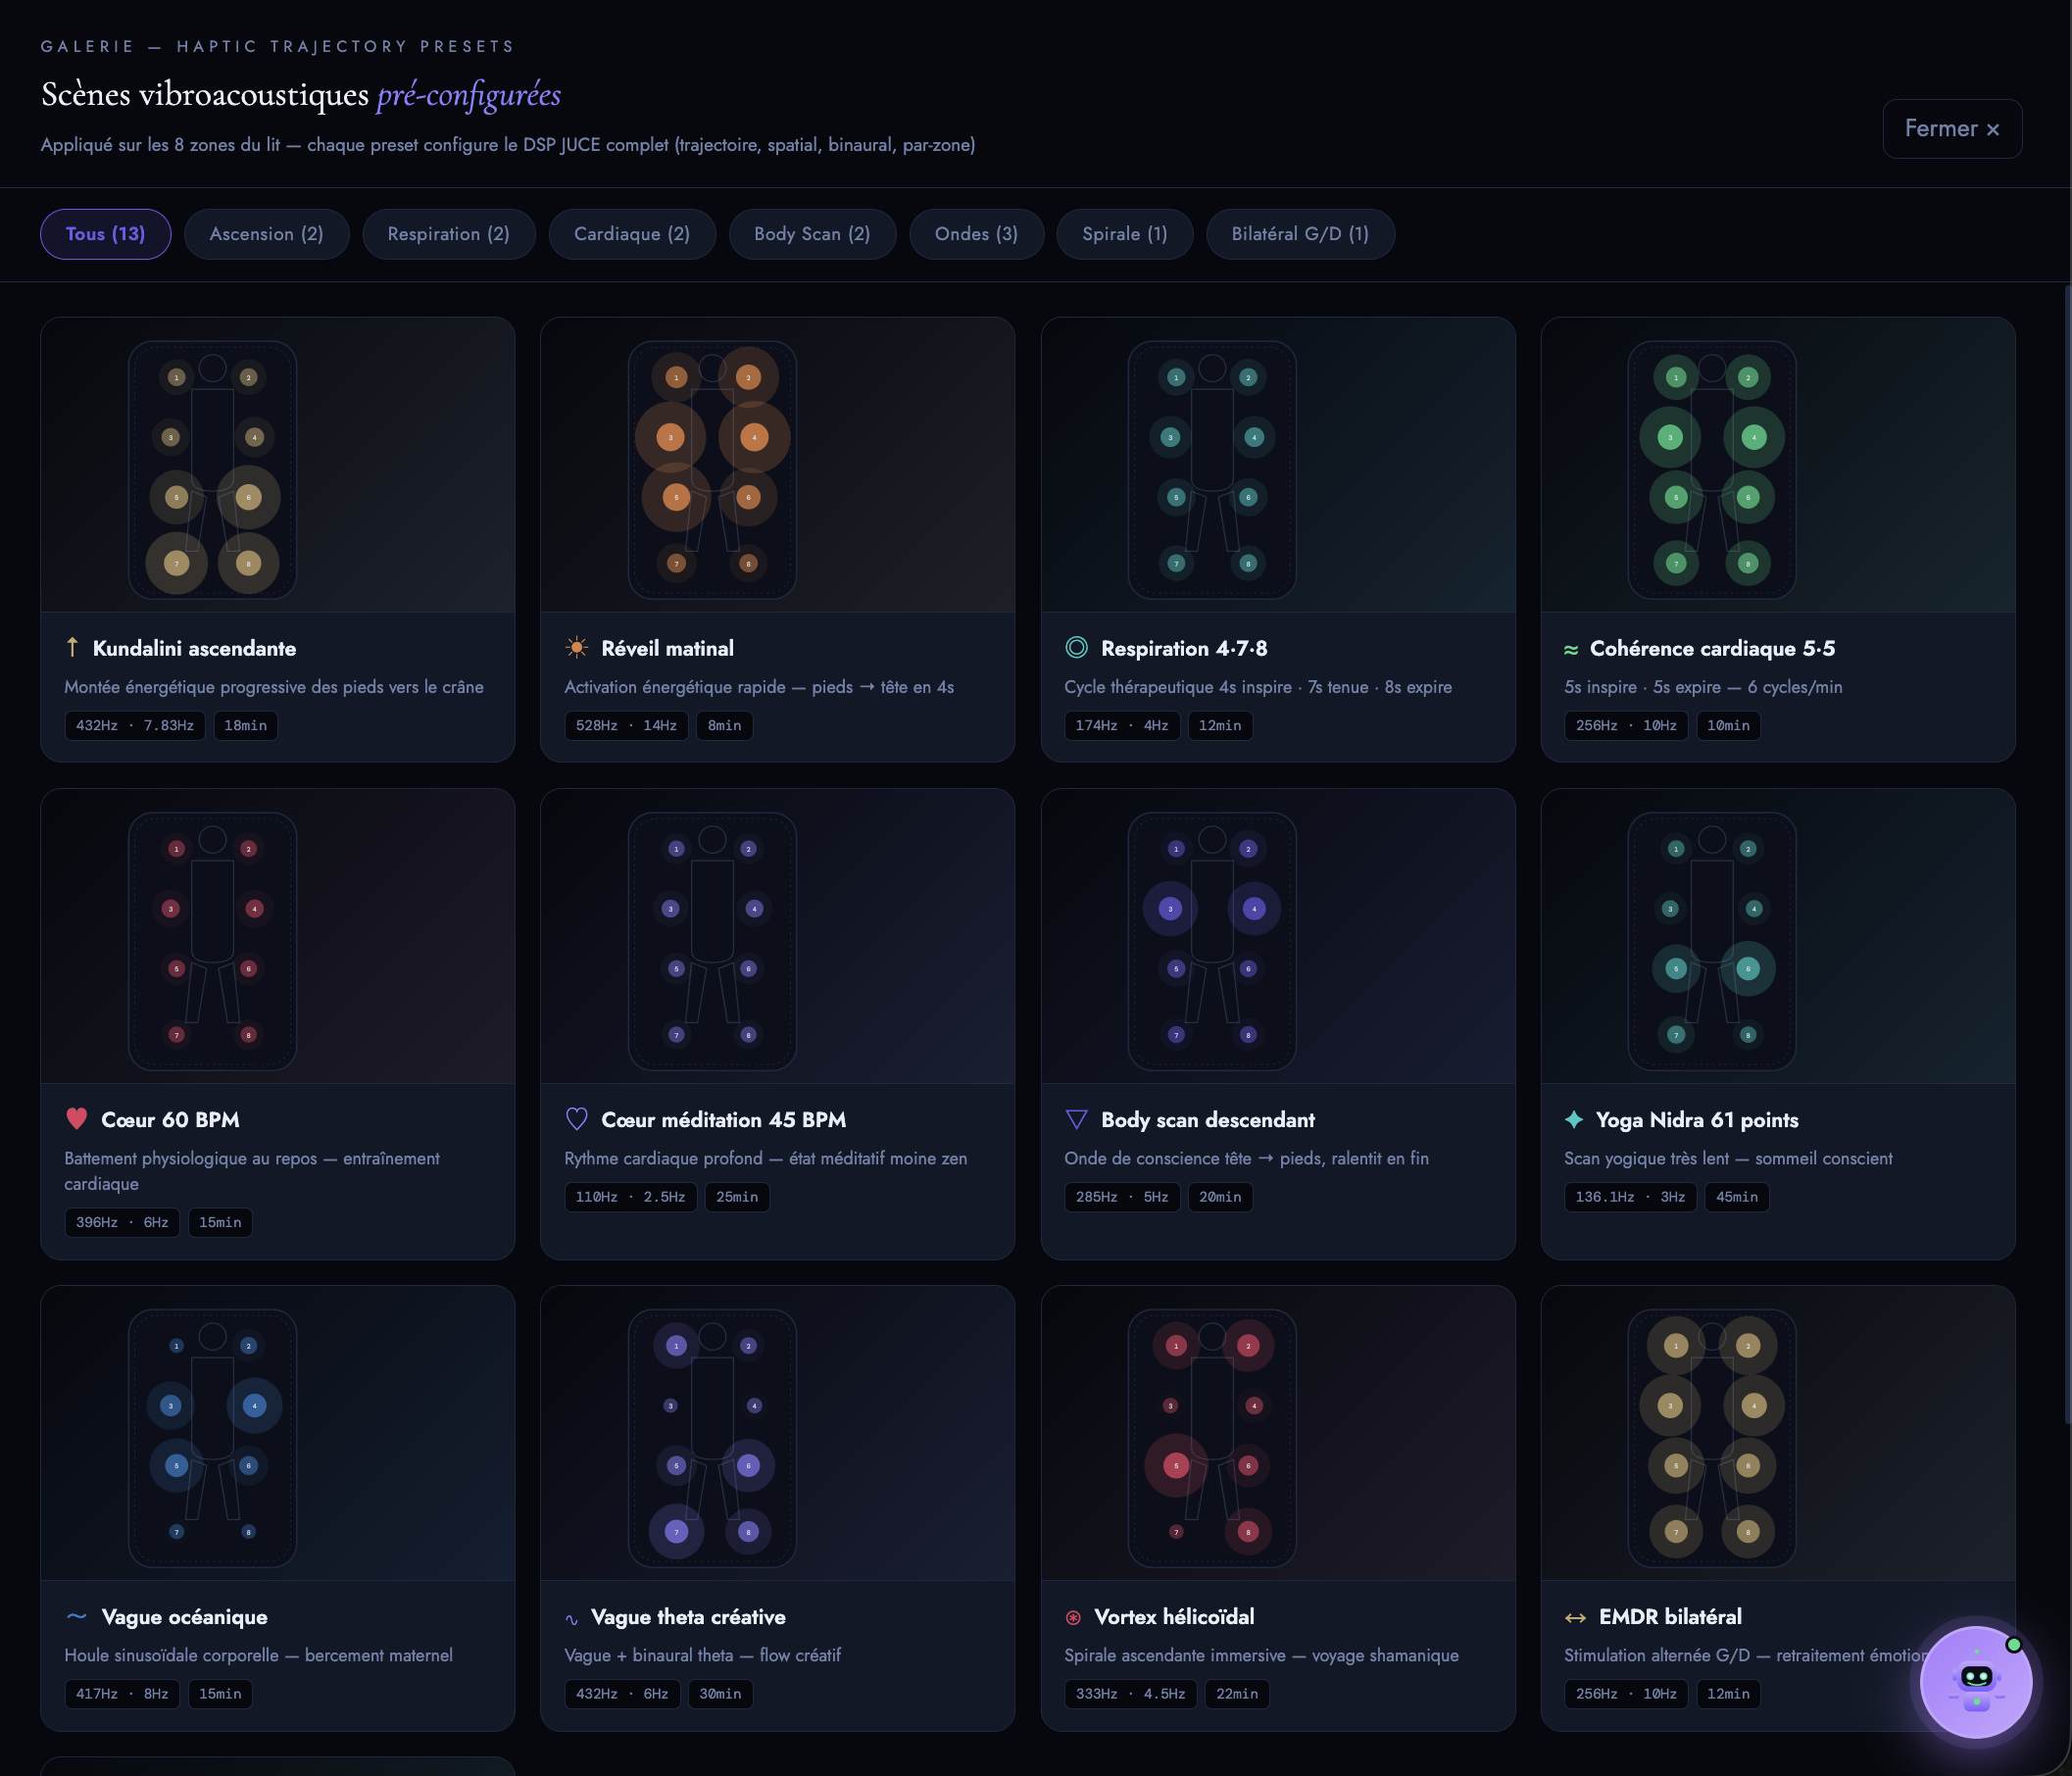Click the Kundalini ascendante up-arrow icon

(72, 647)
